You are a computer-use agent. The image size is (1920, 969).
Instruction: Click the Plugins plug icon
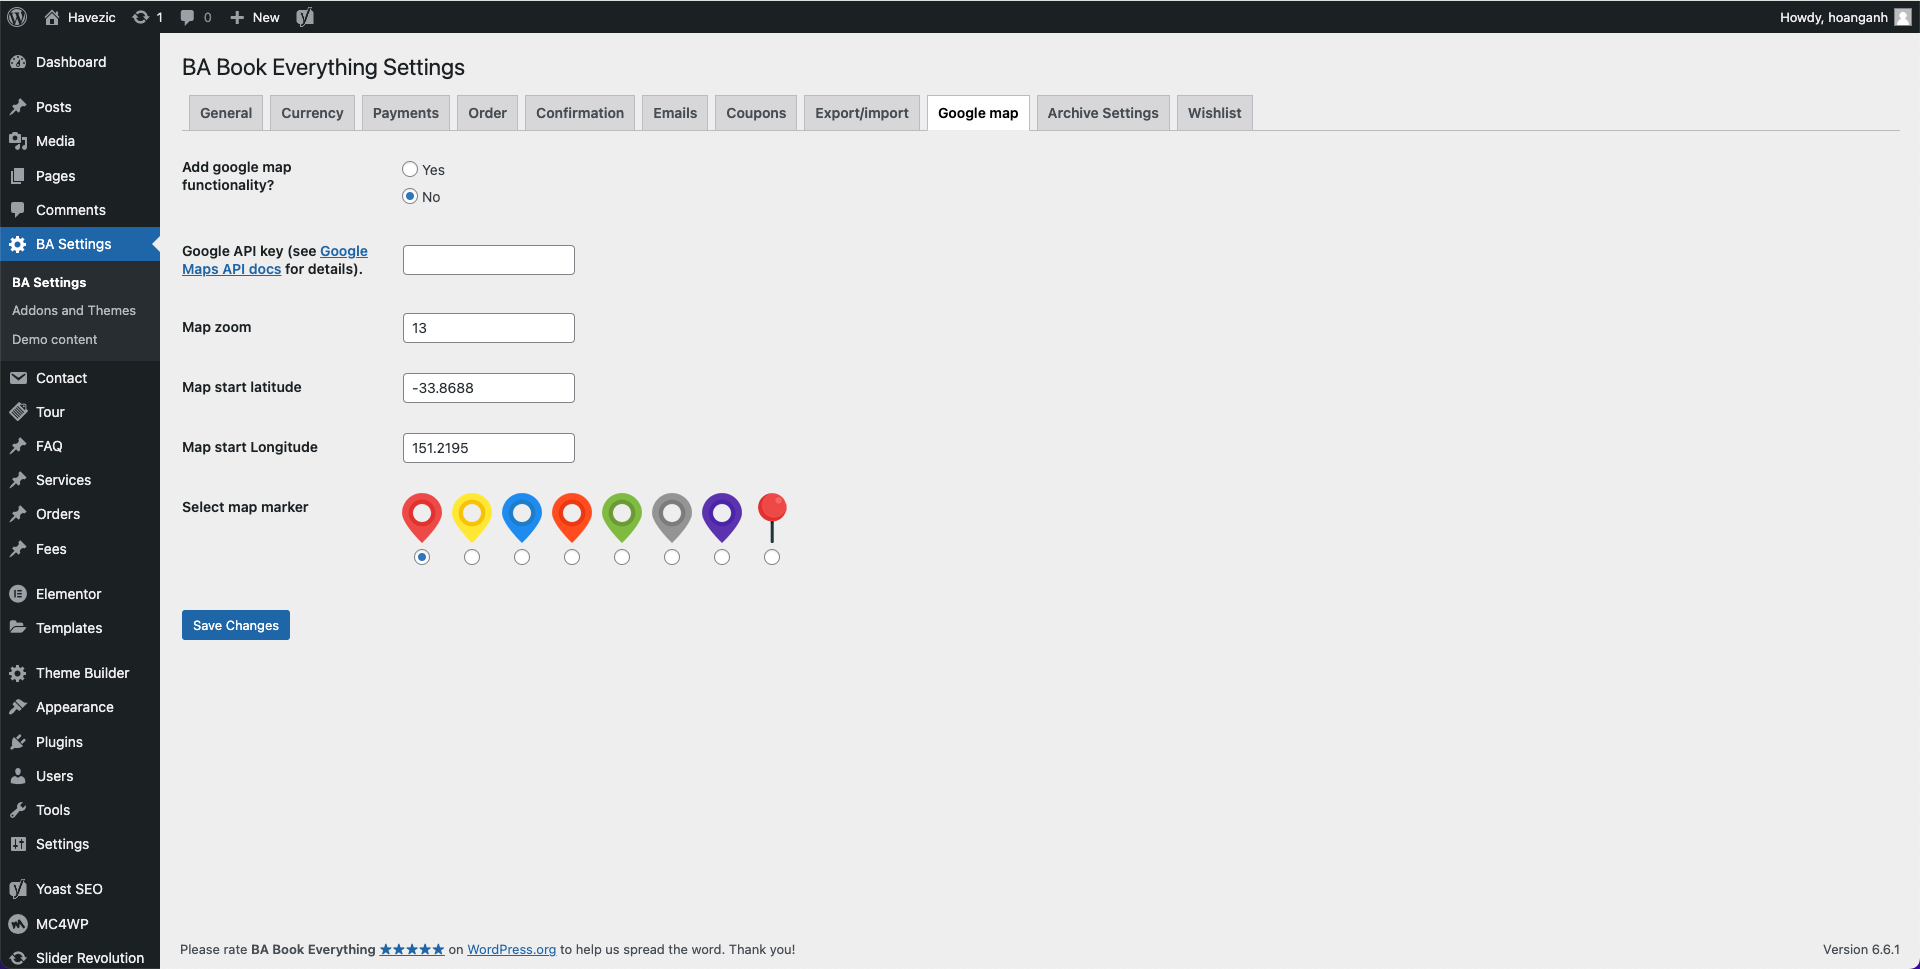[x=18, y=742]
